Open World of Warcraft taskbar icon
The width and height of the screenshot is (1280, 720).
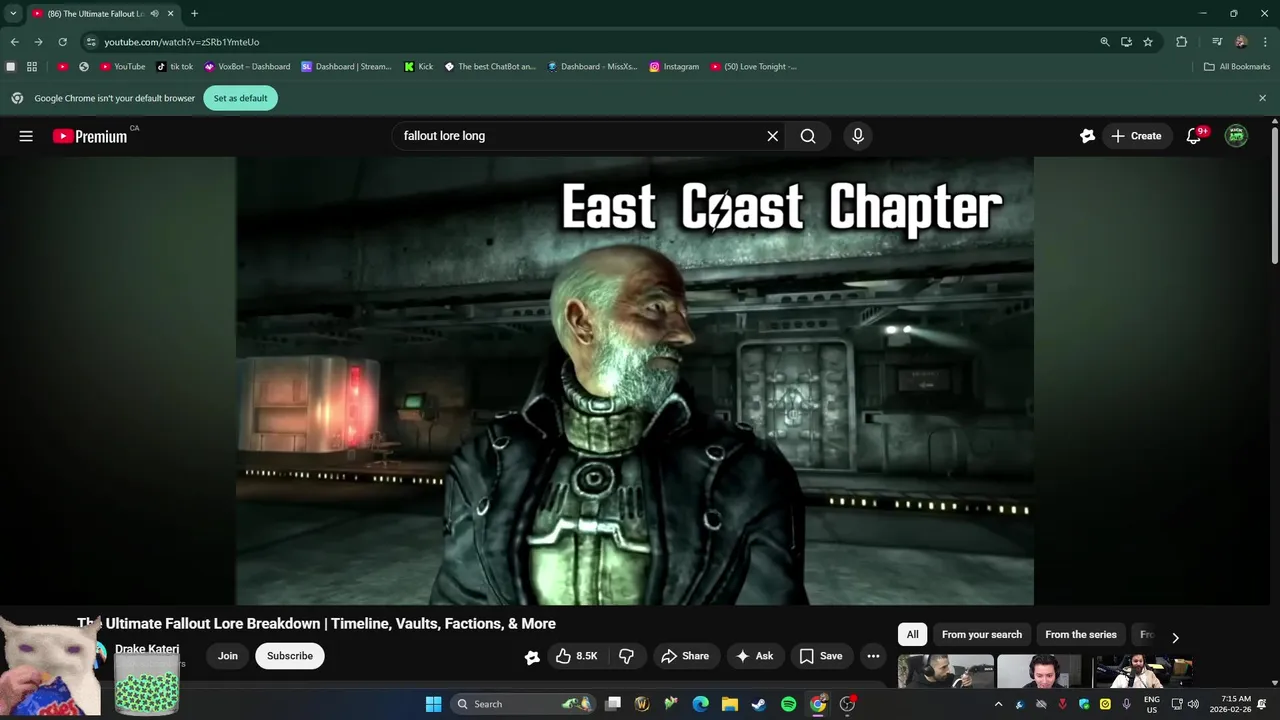[x=642, y=704]
